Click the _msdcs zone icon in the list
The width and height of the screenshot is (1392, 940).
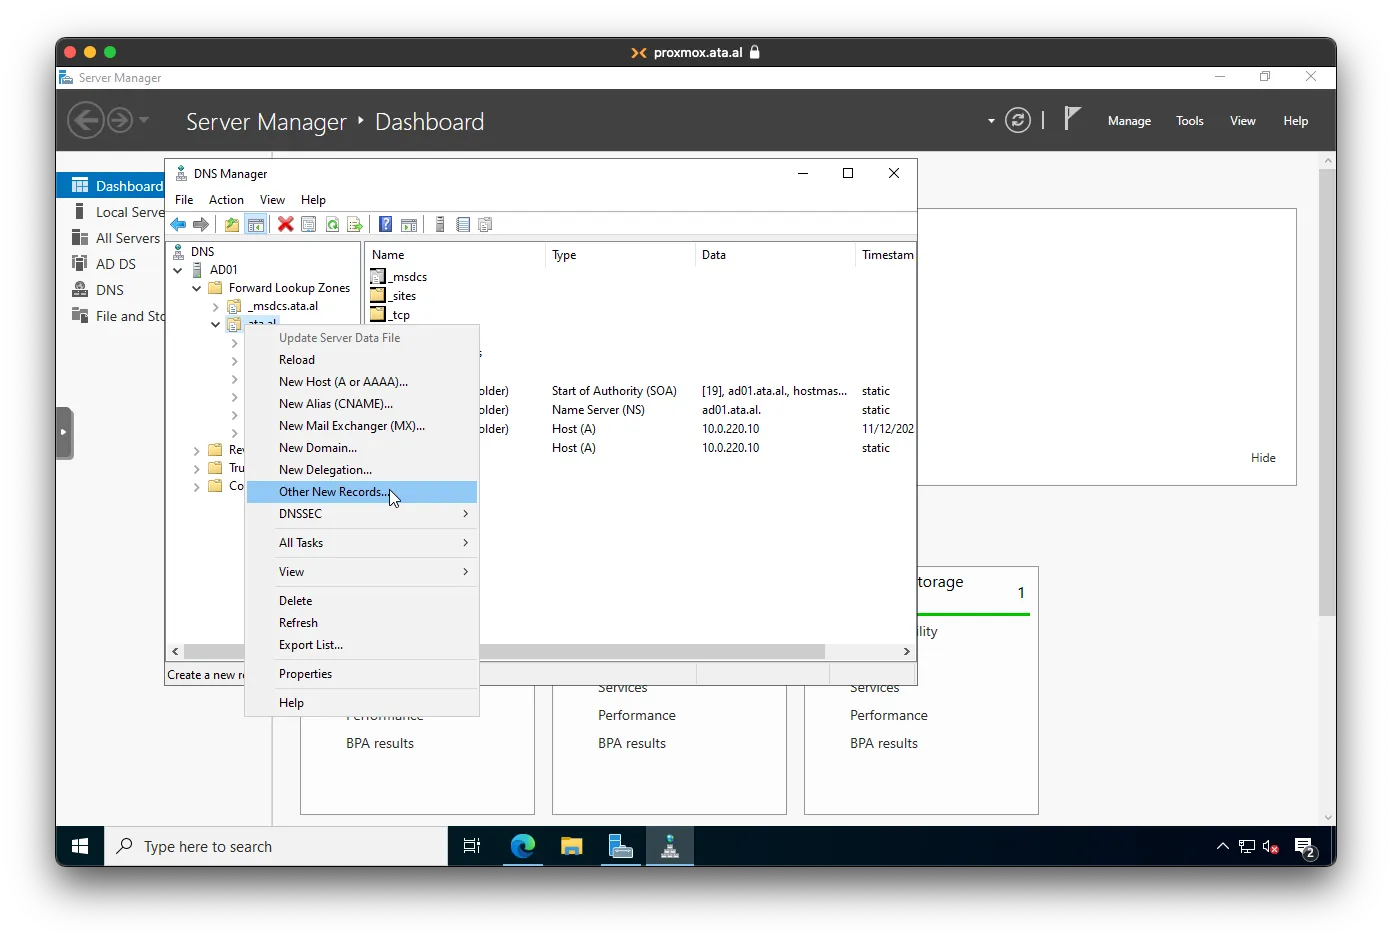[x=378, y=277]
